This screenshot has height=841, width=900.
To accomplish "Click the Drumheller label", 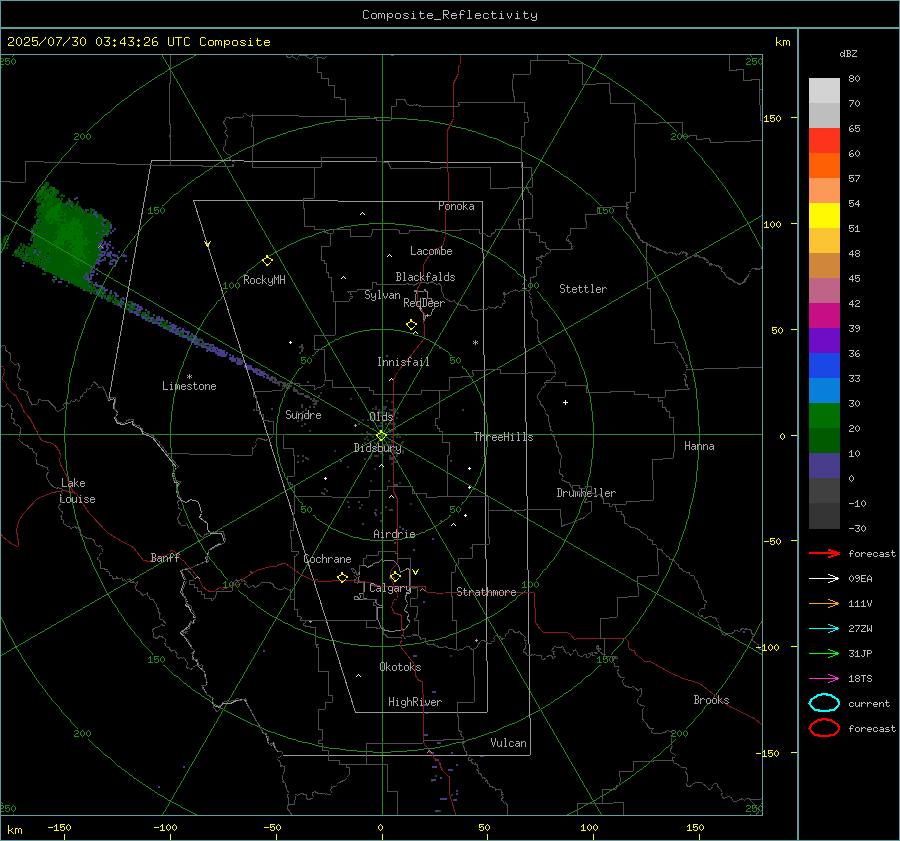I will click(586, 493).
